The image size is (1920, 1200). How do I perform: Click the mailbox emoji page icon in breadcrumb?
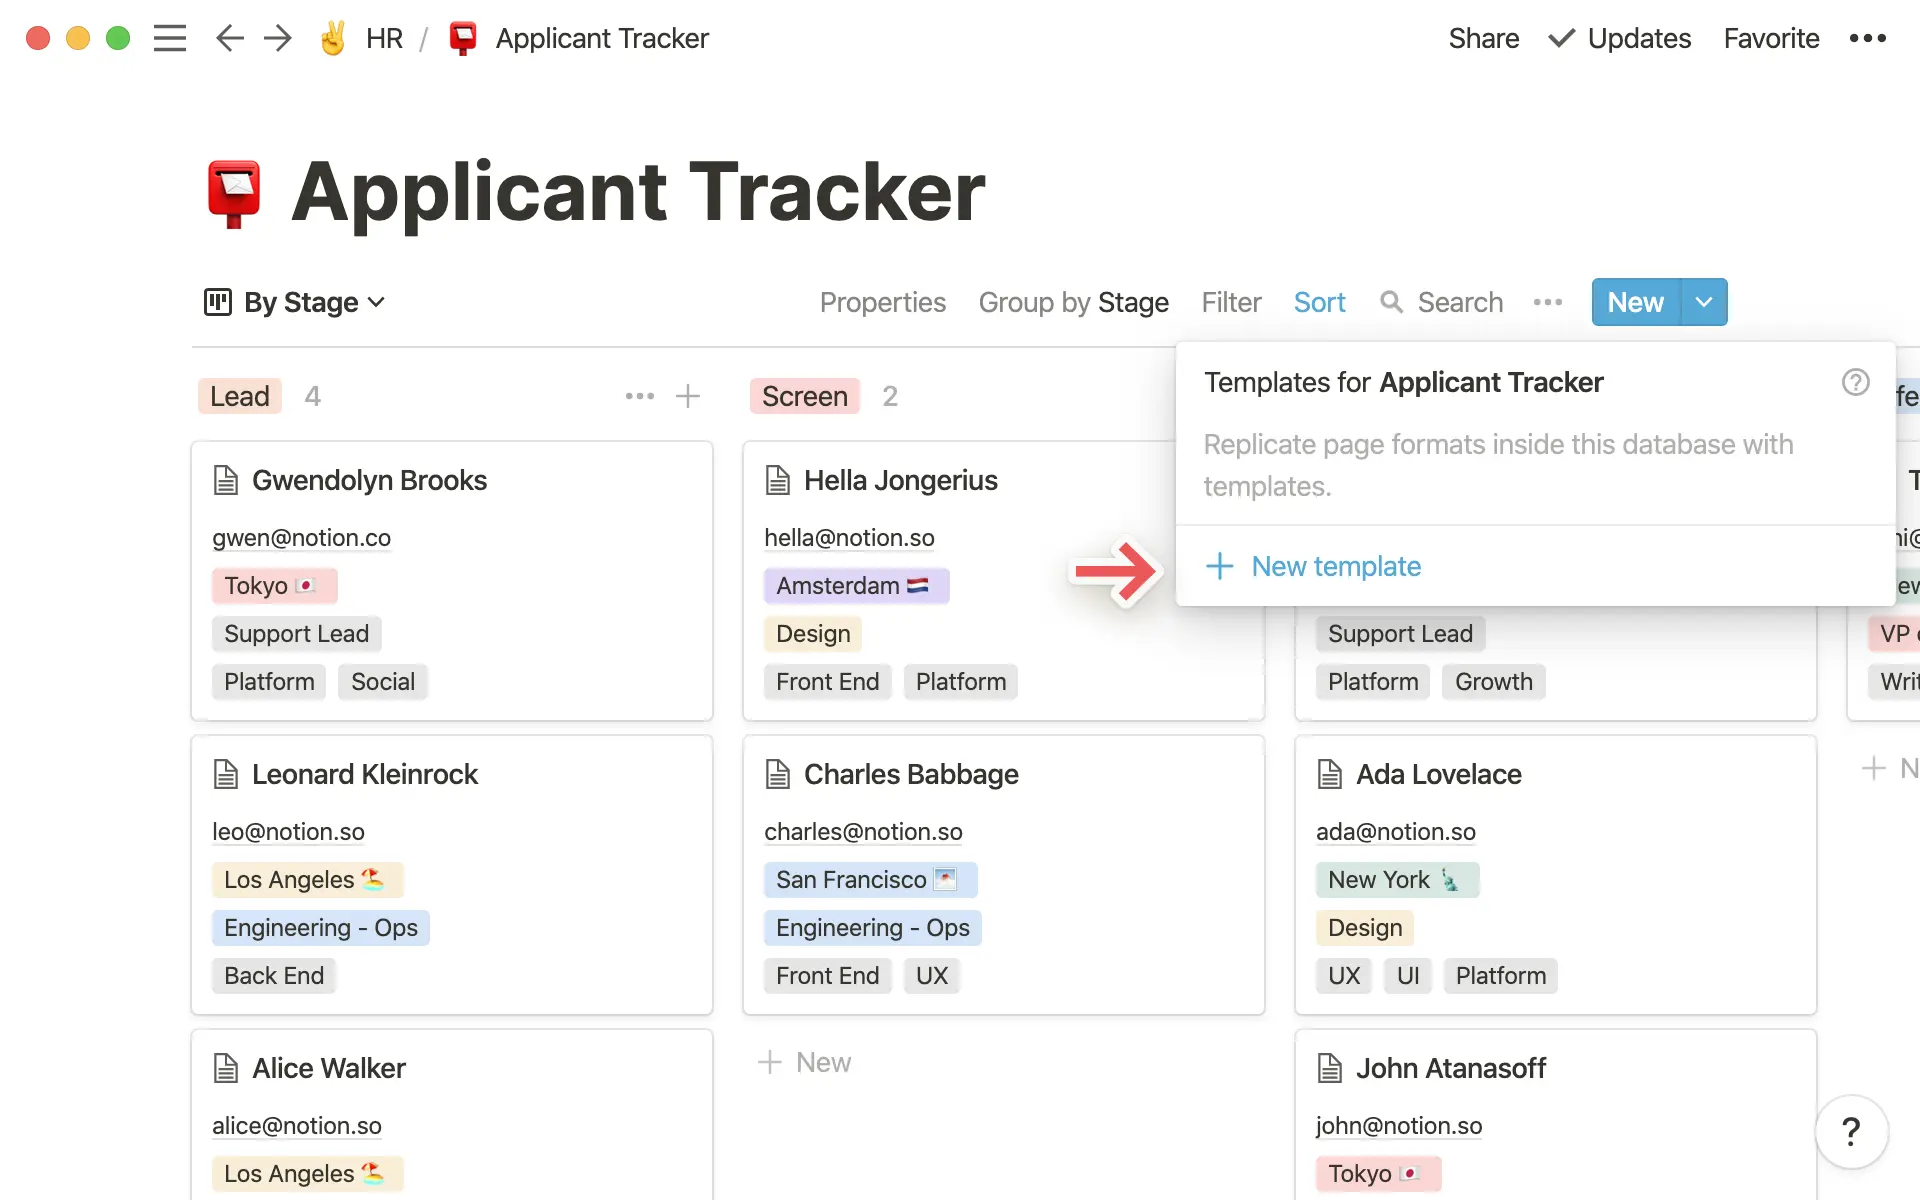462,38
